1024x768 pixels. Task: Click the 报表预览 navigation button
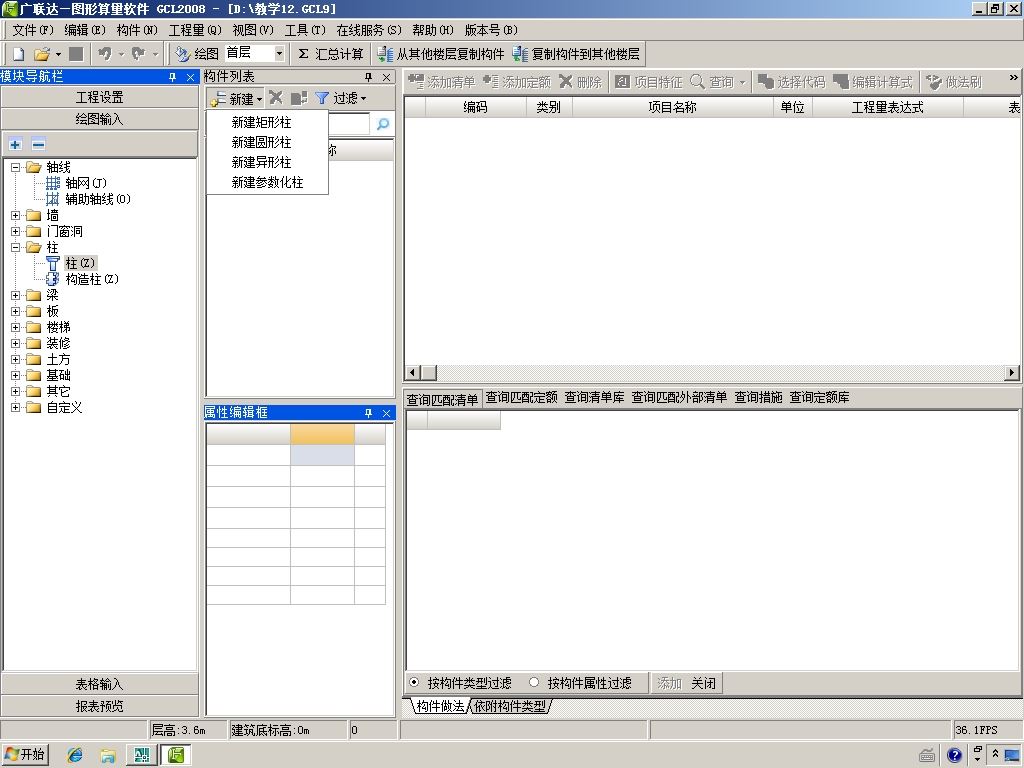[x=99, y=706]
